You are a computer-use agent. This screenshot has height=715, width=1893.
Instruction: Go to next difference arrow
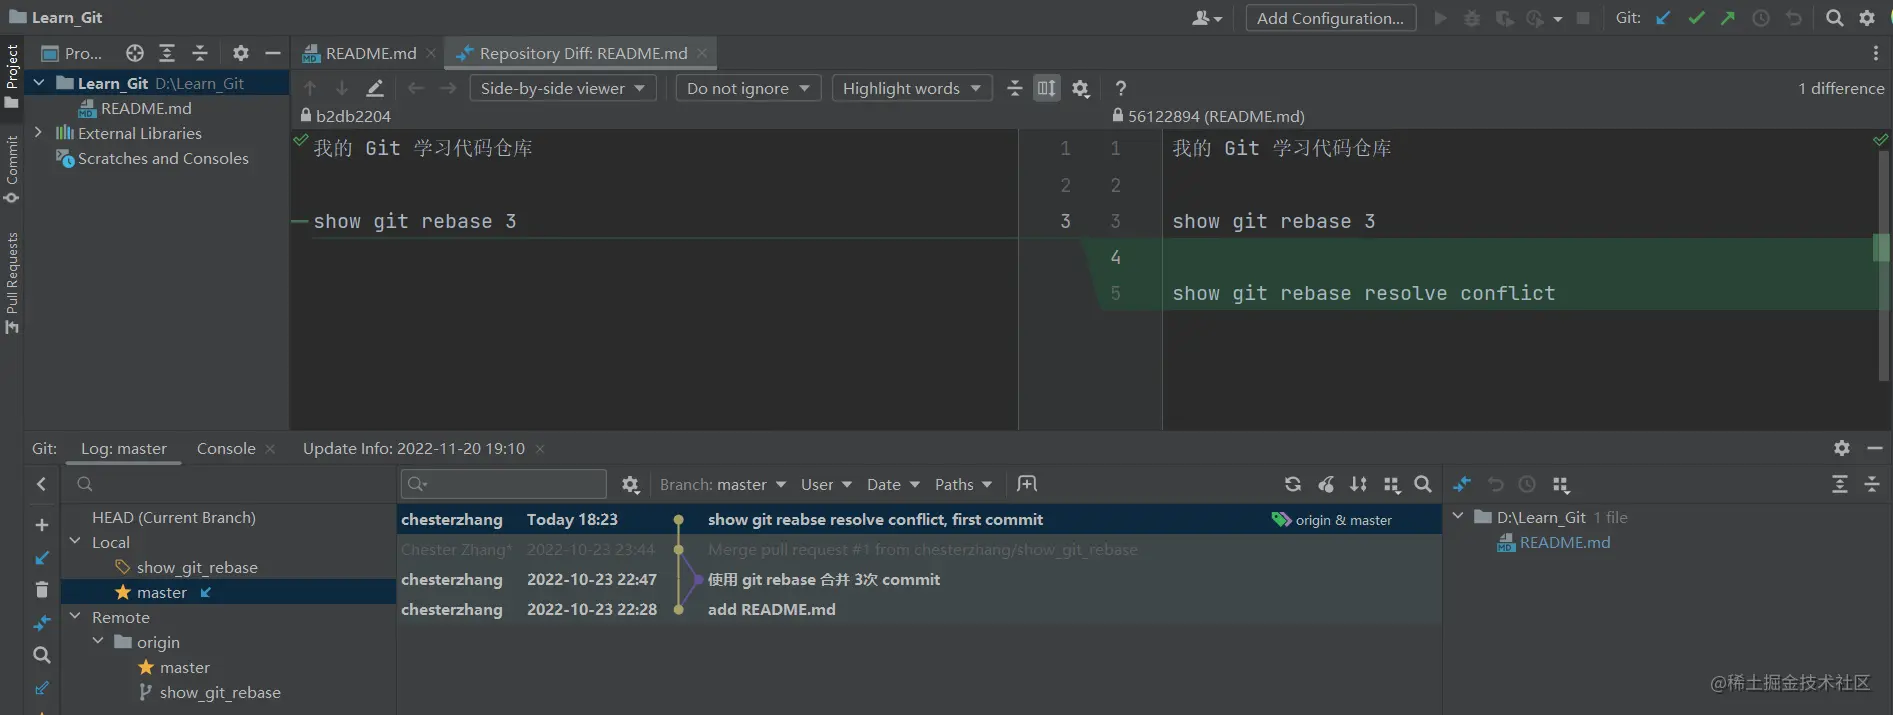[342, 88]
